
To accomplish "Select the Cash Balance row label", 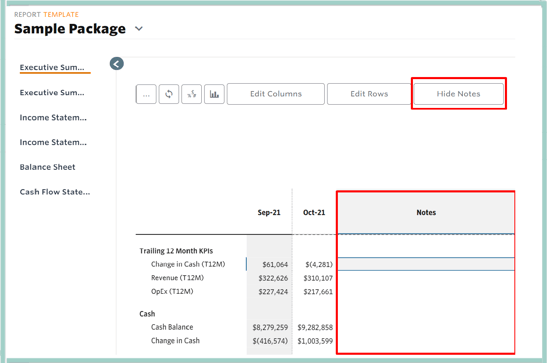I will pos(172,327).
